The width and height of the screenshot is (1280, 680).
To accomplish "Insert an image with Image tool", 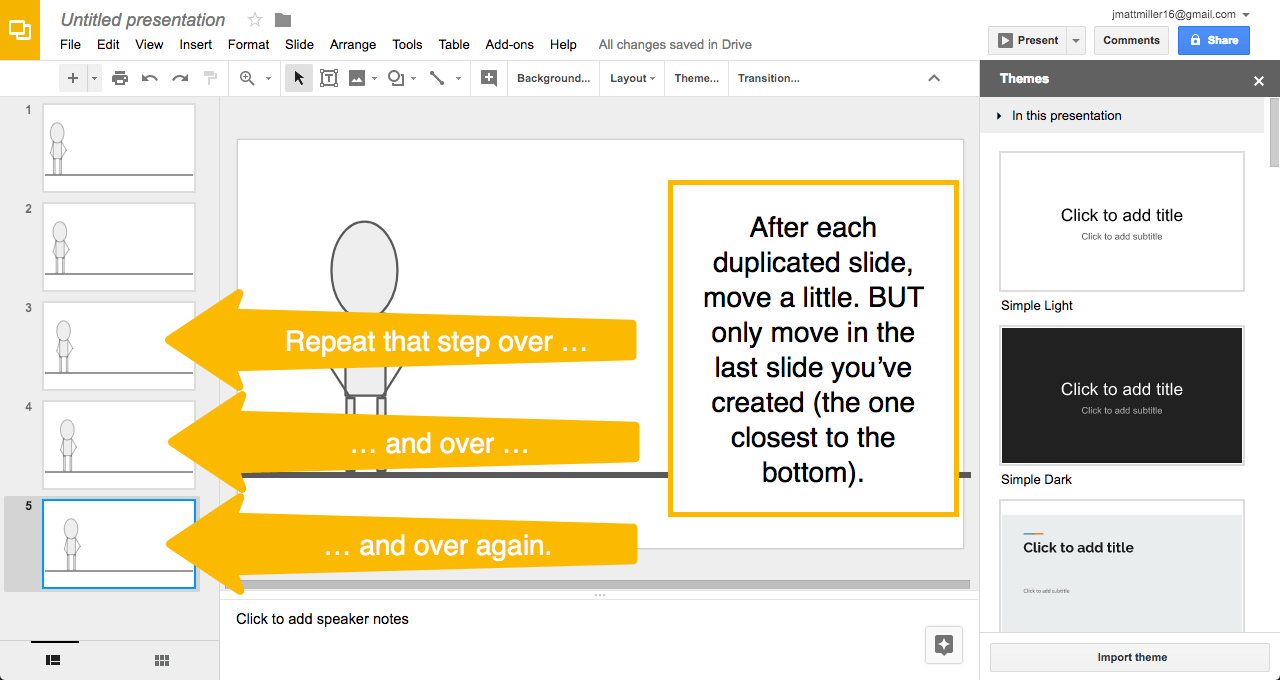I will click(357, 78).
